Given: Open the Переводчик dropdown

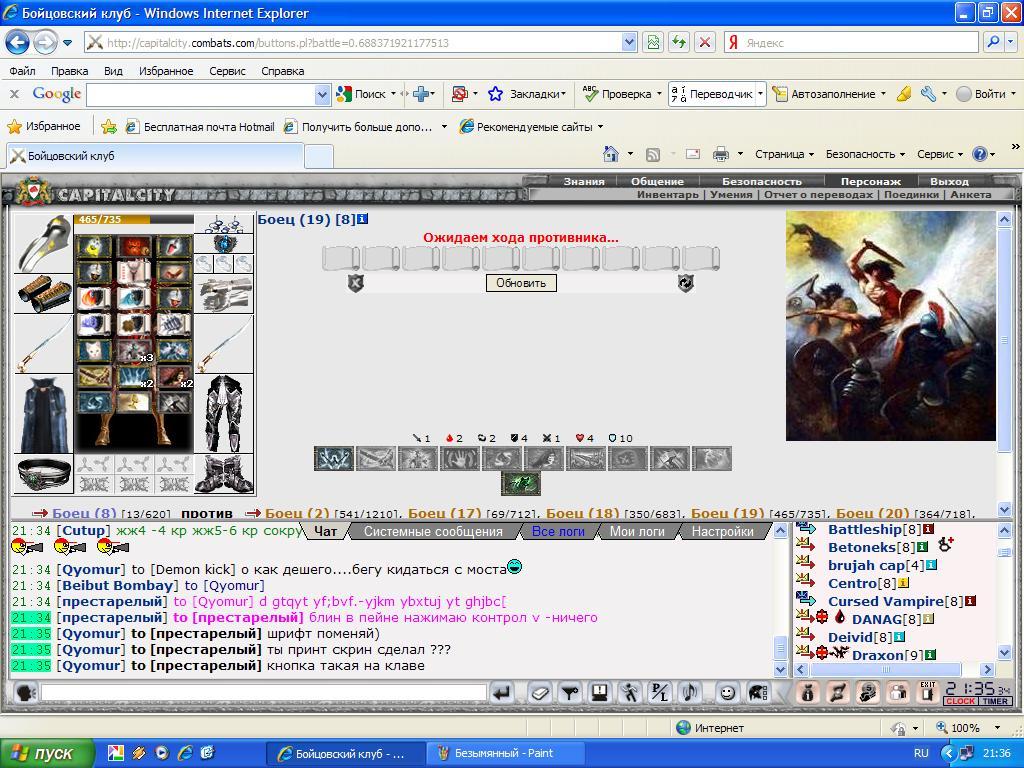Looking at the screenshot, I should tap(760, 94).
